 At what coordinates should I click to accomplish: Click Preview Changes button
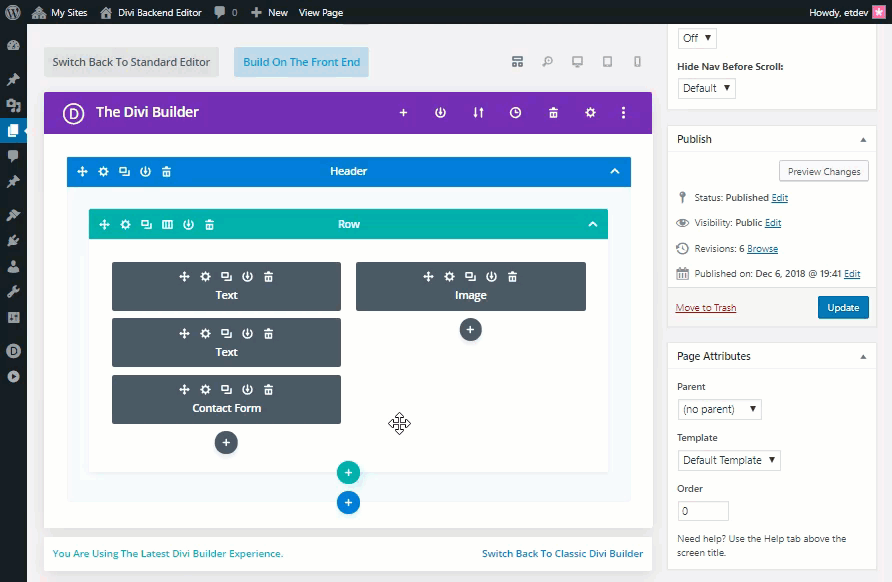(x=824, y=171)
